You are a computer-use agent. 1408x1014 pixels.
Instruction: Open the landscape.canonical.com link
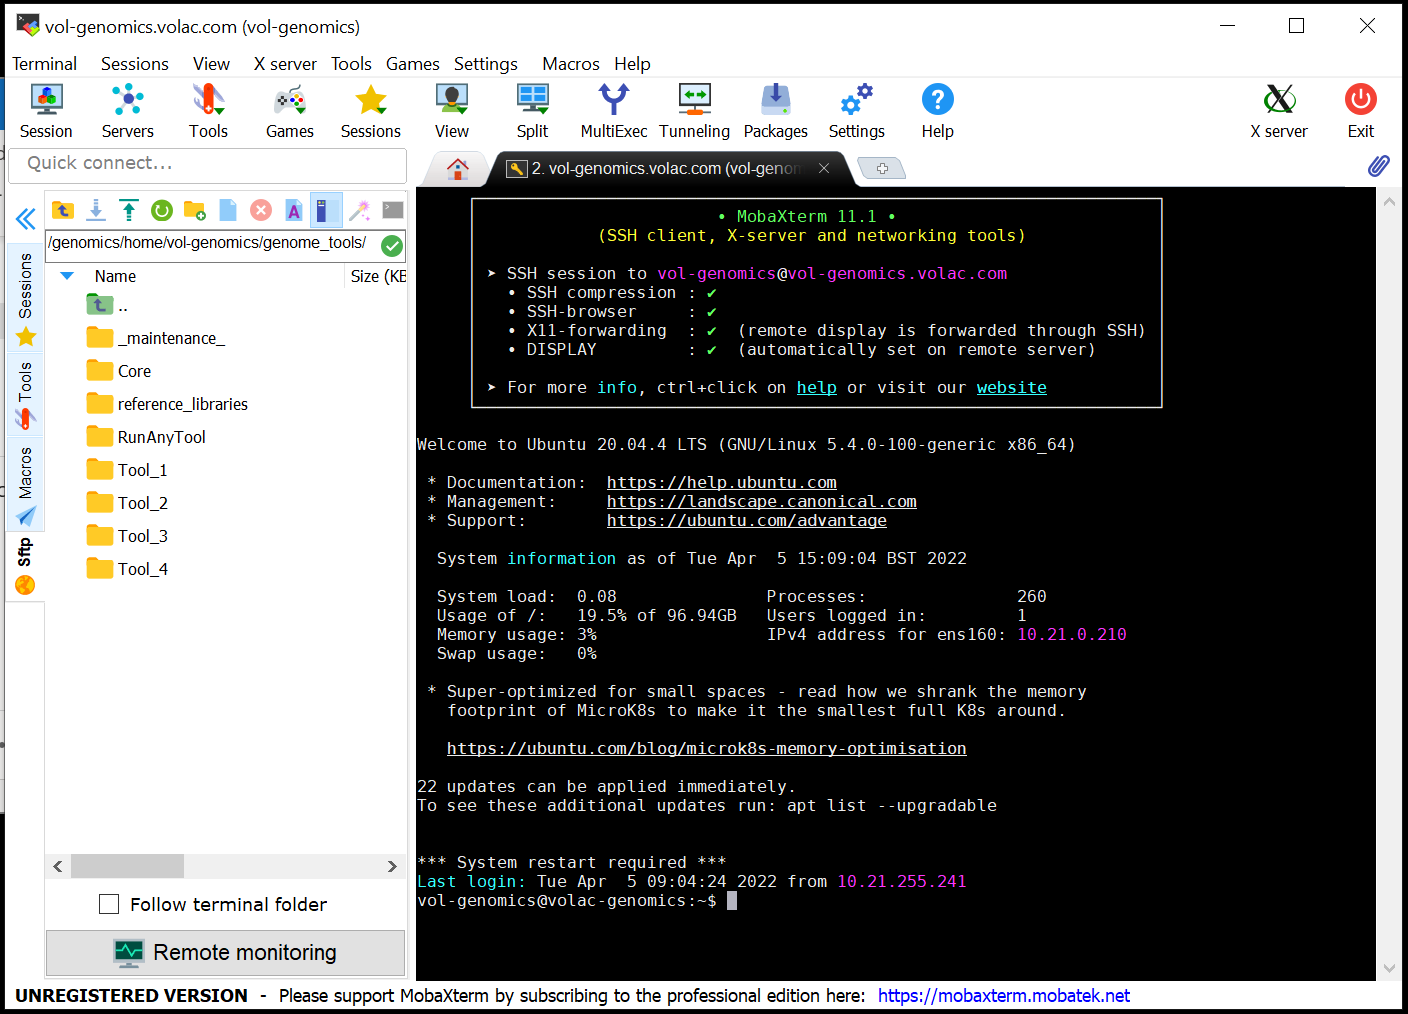(x=761, y=501)
